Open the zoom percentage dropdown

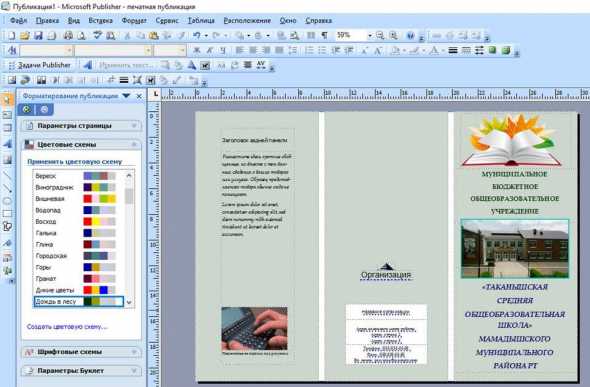(x=370, y=36)
